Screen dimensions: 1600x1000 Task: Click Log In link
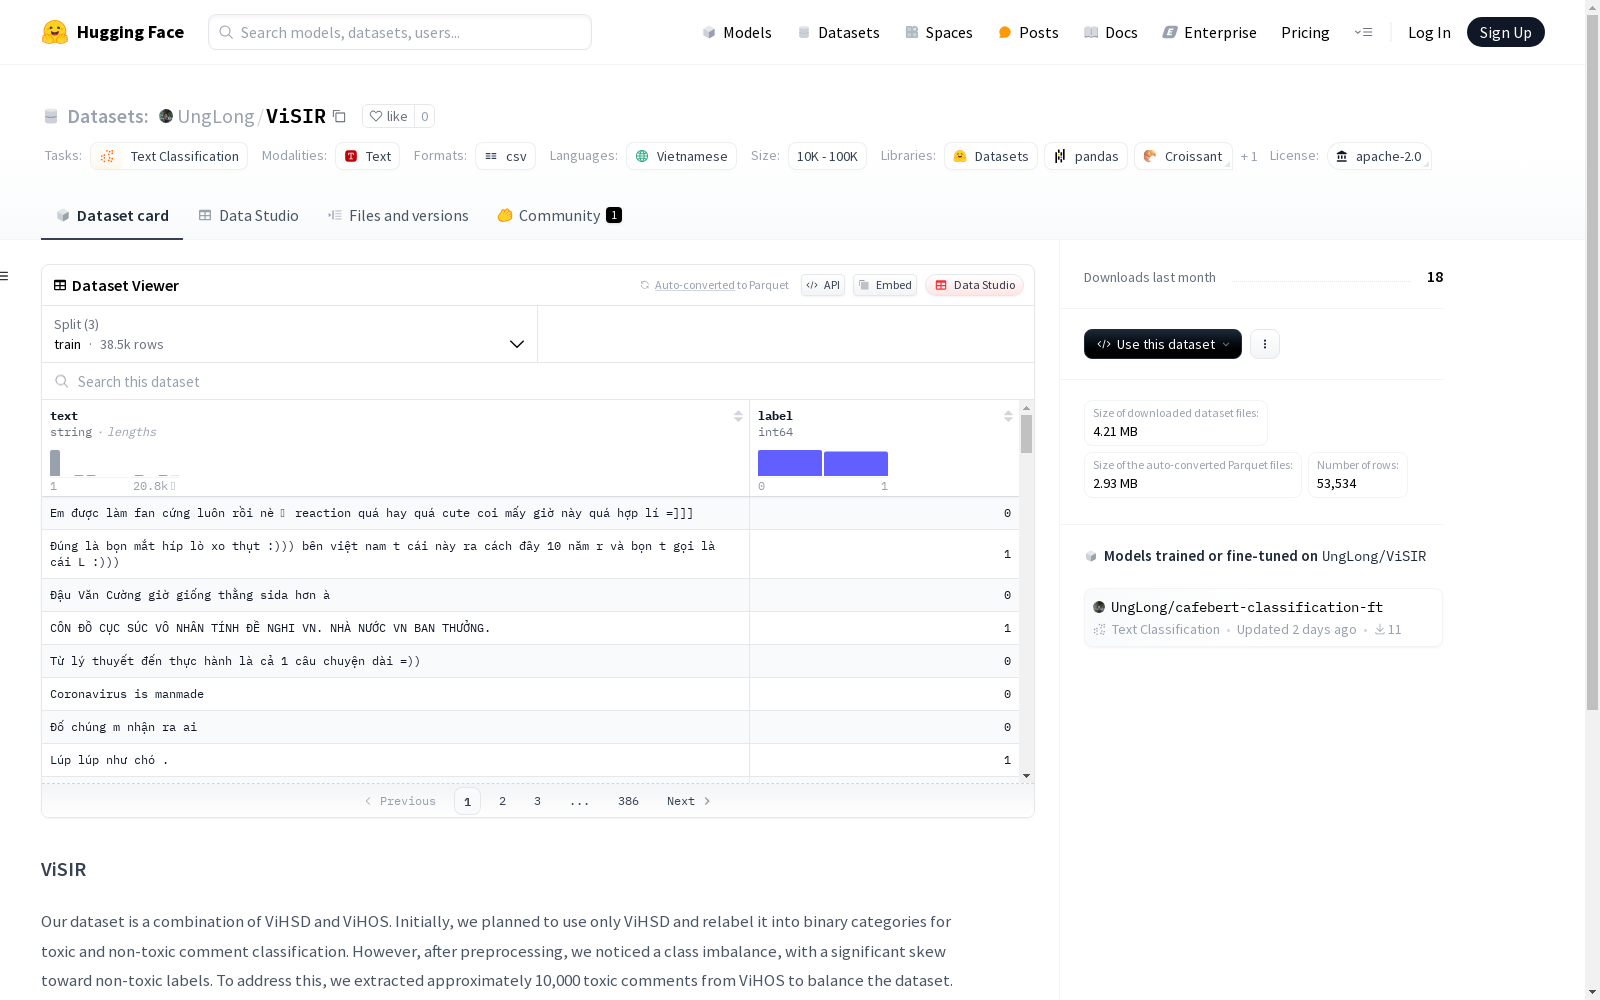pyautogui.click(x=1429, y=32)
